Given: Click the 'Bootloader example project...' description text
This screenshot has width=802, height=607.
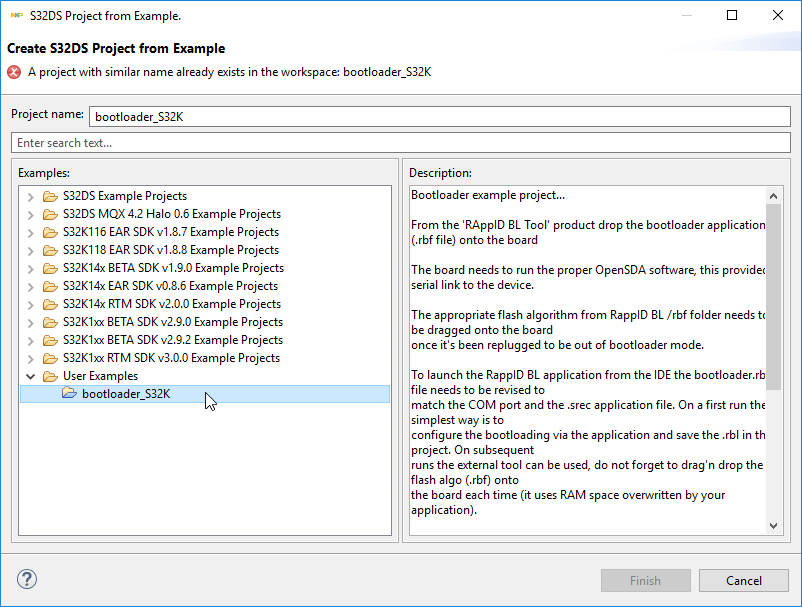Looking at the screenshot, I should click(488, 195).
